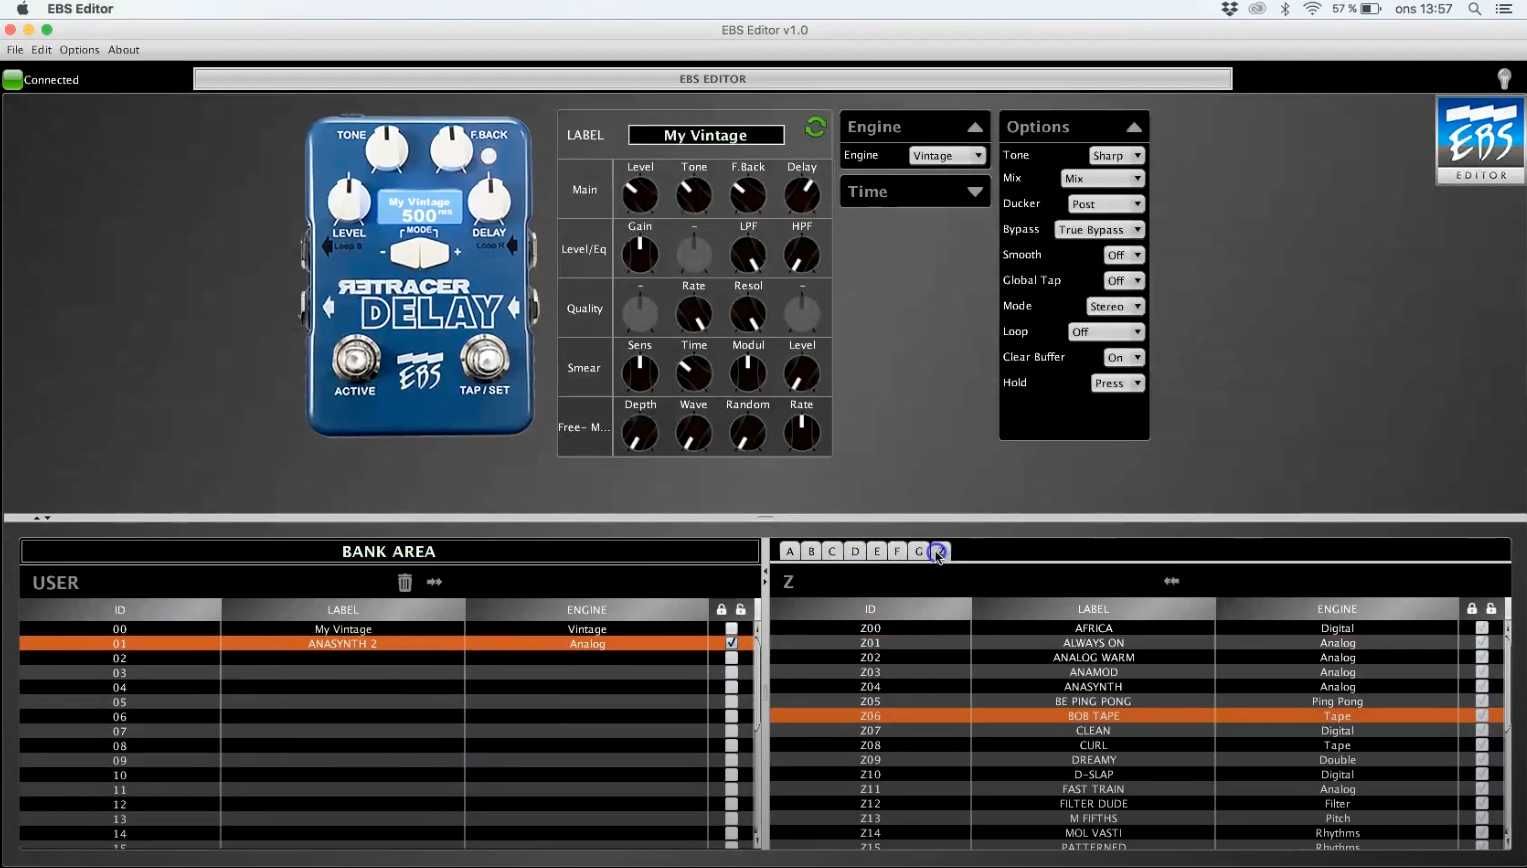The height and width of the screenshot is (868, 1527).
Task: Click the green refresh icon beside label
Action: (815, 127)
